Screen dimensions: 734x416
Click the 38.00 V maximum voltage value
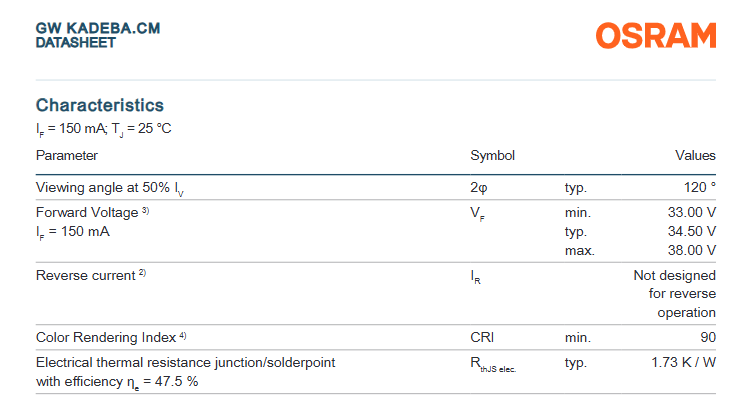[x=692, y=250]
